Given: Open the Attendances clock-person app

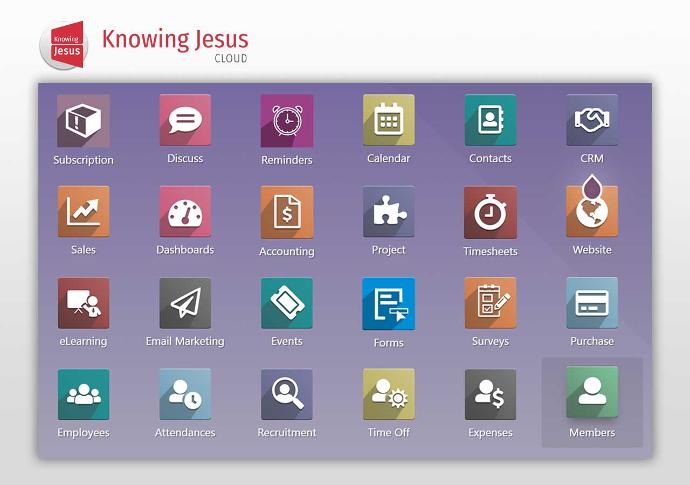Looking at the screenshot, I should [x=185, y=394].
